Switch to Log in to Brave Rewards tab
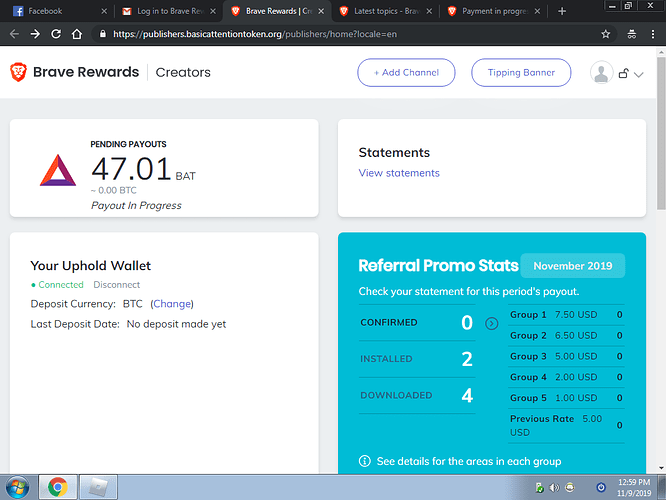Screen dimensions: 666x500 pyautogui.click(x=169, y=11)
